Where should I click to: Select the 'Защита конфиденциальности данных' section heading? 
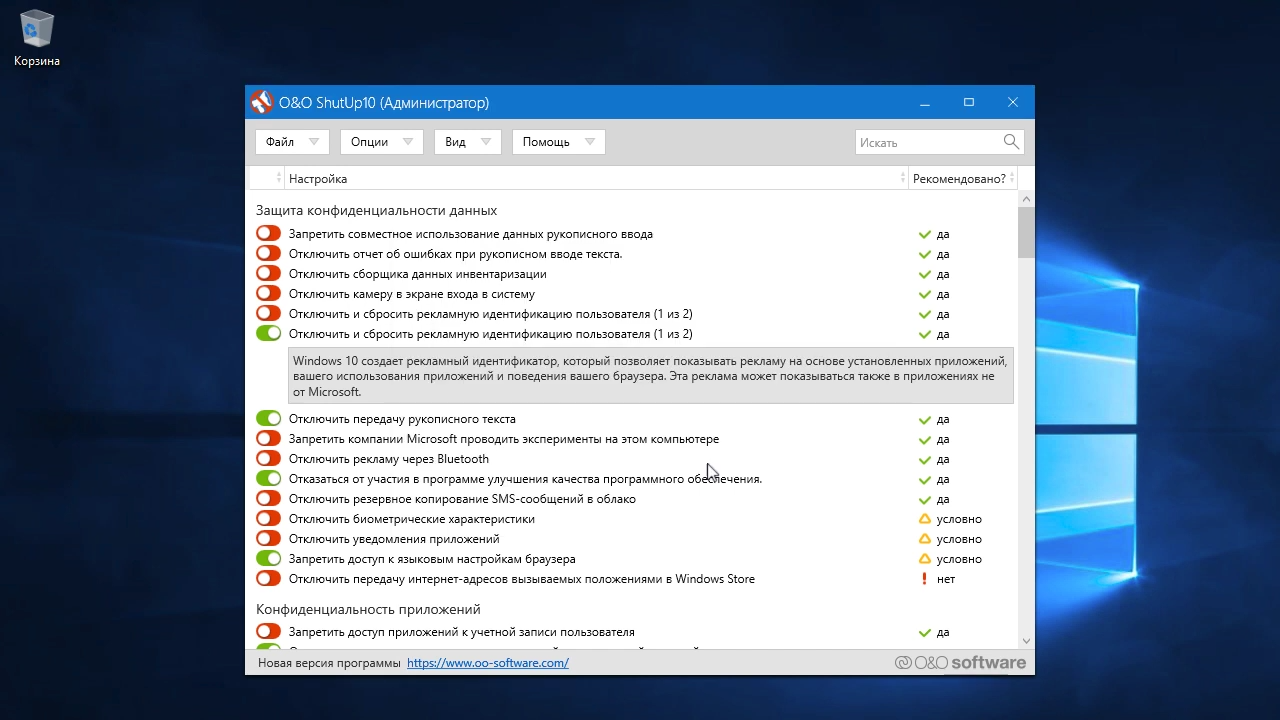coord(376,210)
